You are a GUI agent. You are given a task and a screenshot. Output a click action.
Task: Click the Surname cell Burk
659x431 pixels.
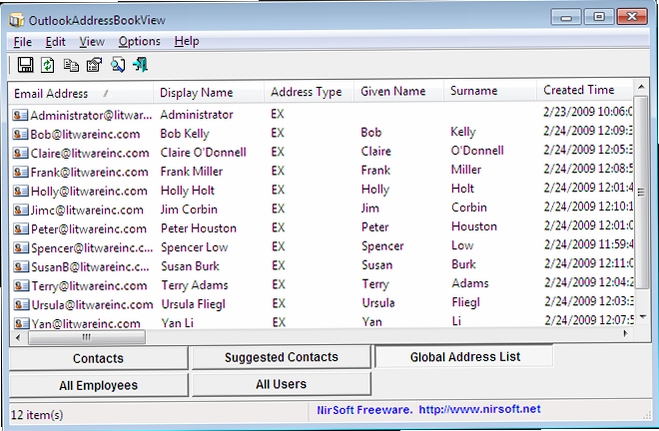[464, 264]
